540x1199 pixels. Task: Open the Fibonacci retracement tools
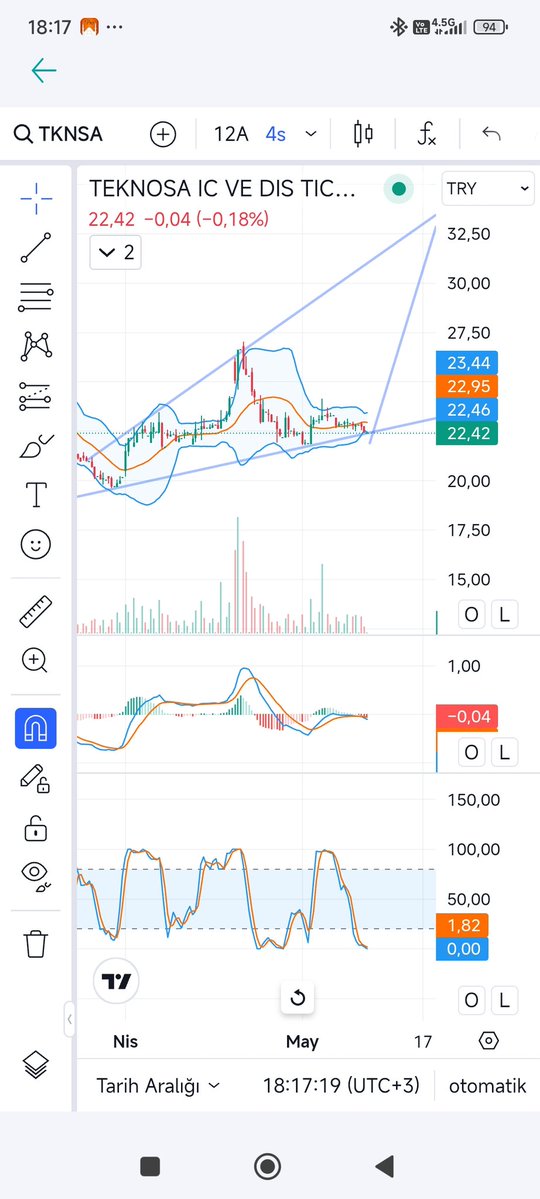point(36,297)
